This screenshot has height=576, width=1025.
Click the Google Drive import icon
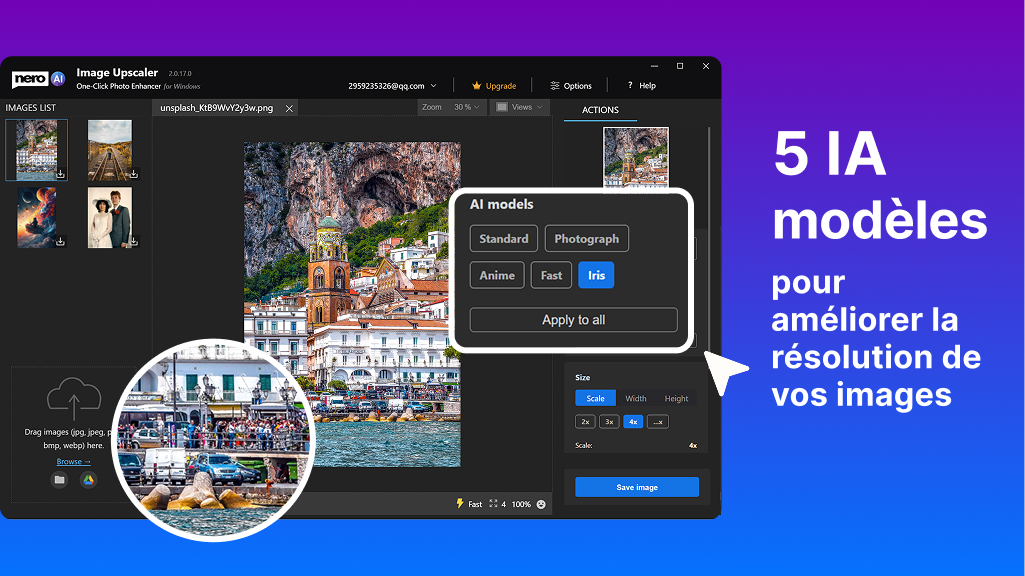[88, 480]
